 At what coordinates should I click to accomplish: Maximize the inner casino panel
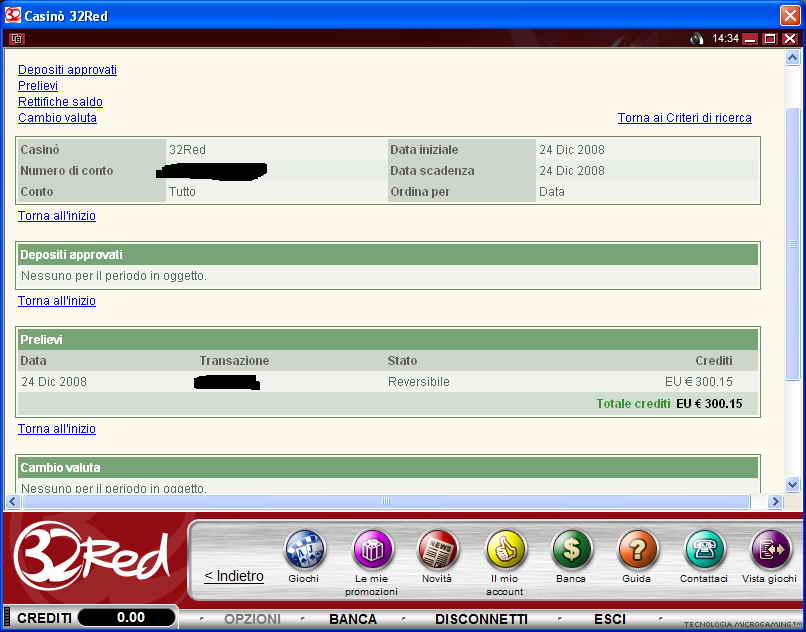click(x=770, y=39)
